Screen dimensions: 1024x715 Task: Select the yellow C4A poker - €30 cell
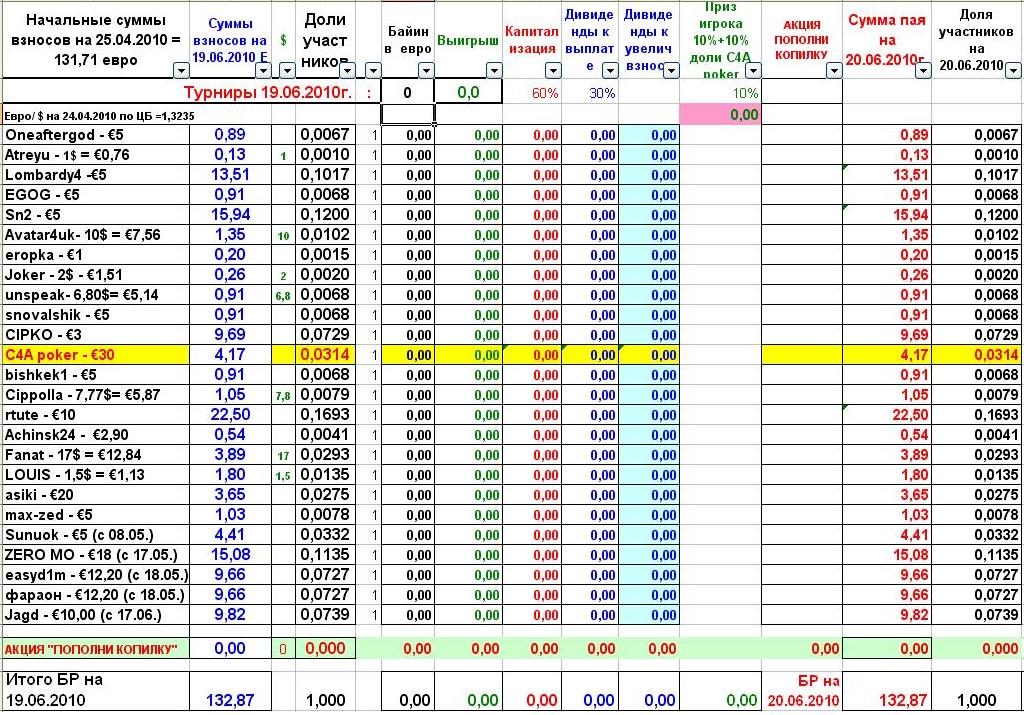(95, 355)
